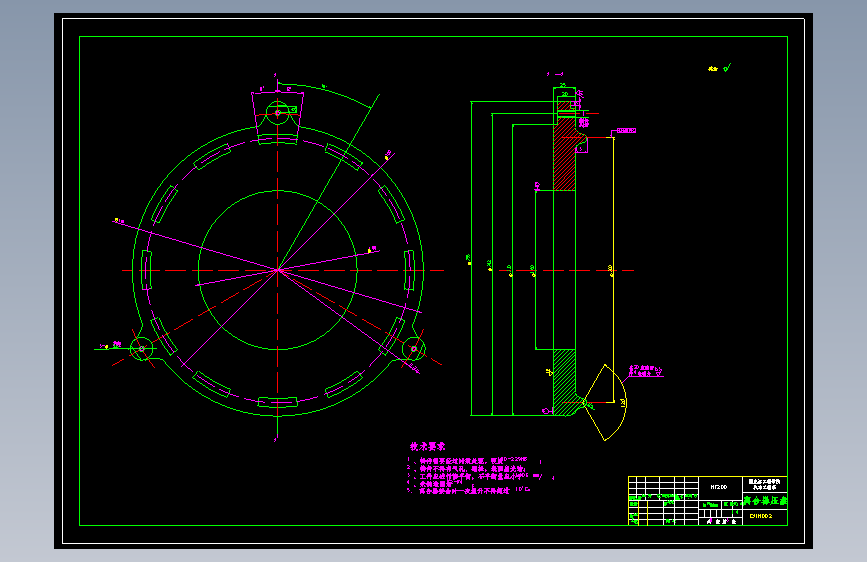
Task: Select the magenta tolerance frame beside section view
Action: click(626, 131)
